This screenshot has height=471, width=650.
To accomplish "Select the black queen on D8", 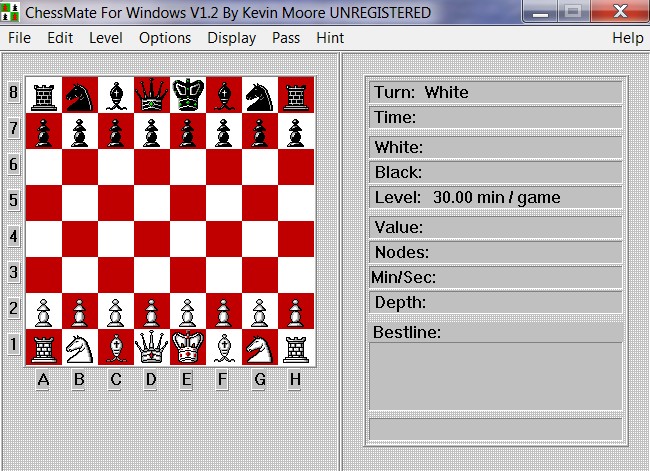I will point(152,95).
